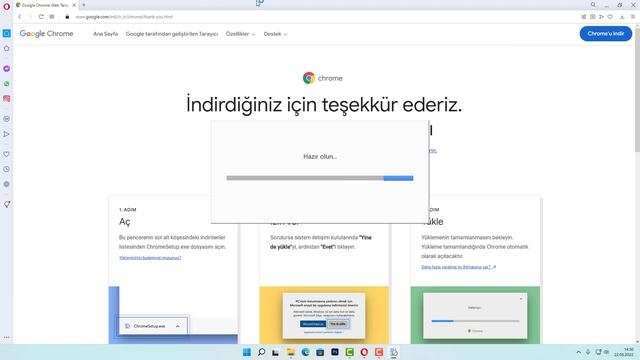Image resolution: width=640 pixels, height=360 pixels.
Task: Show hidden system tray icons chevron
Action: (578, 352)
